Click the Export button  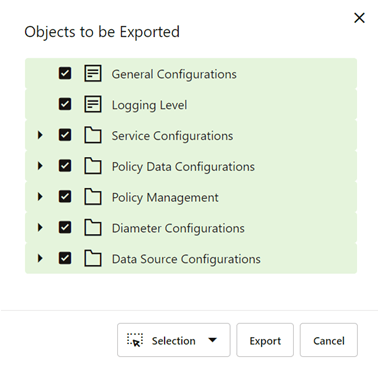click(x=265, y=340)
